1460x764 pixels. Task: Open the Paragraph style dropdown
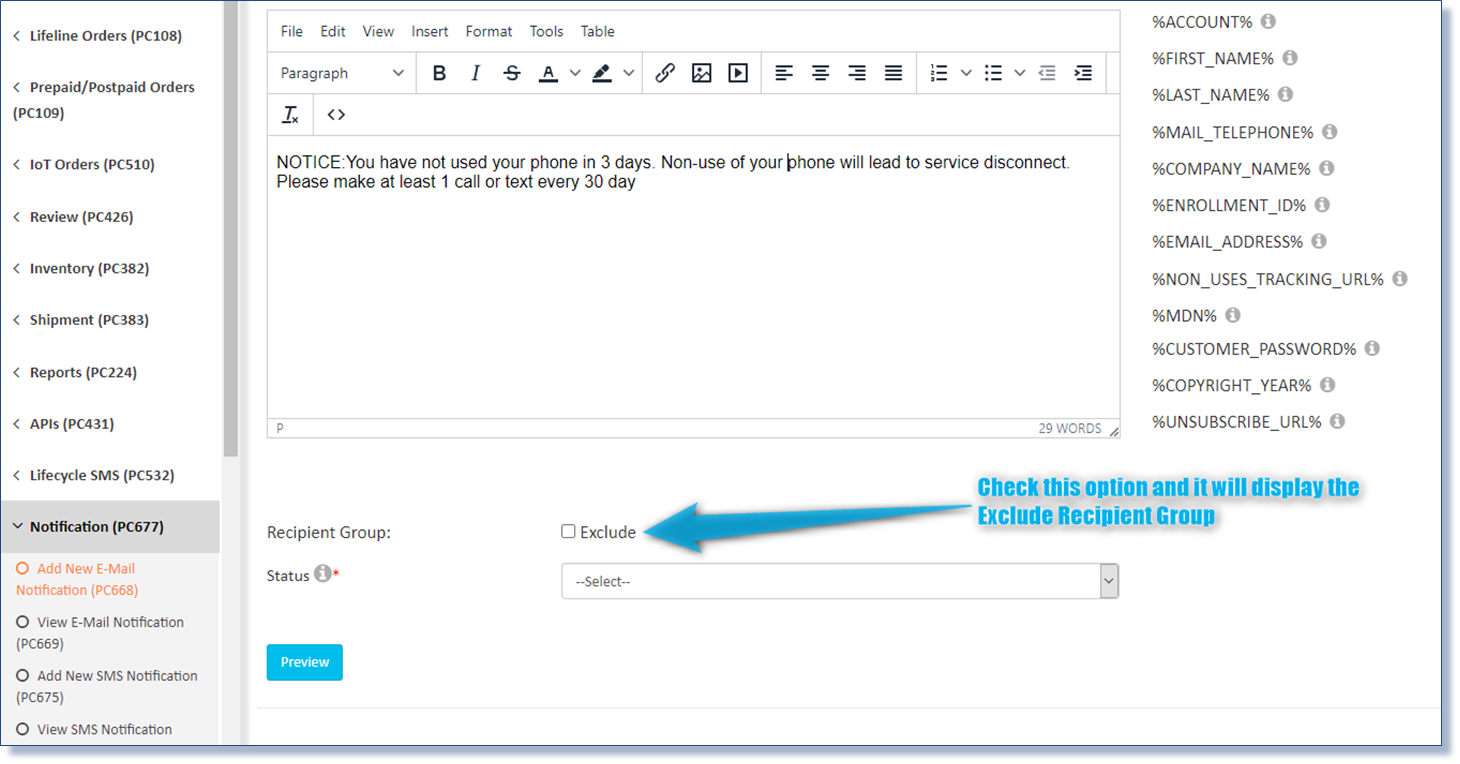340,72
